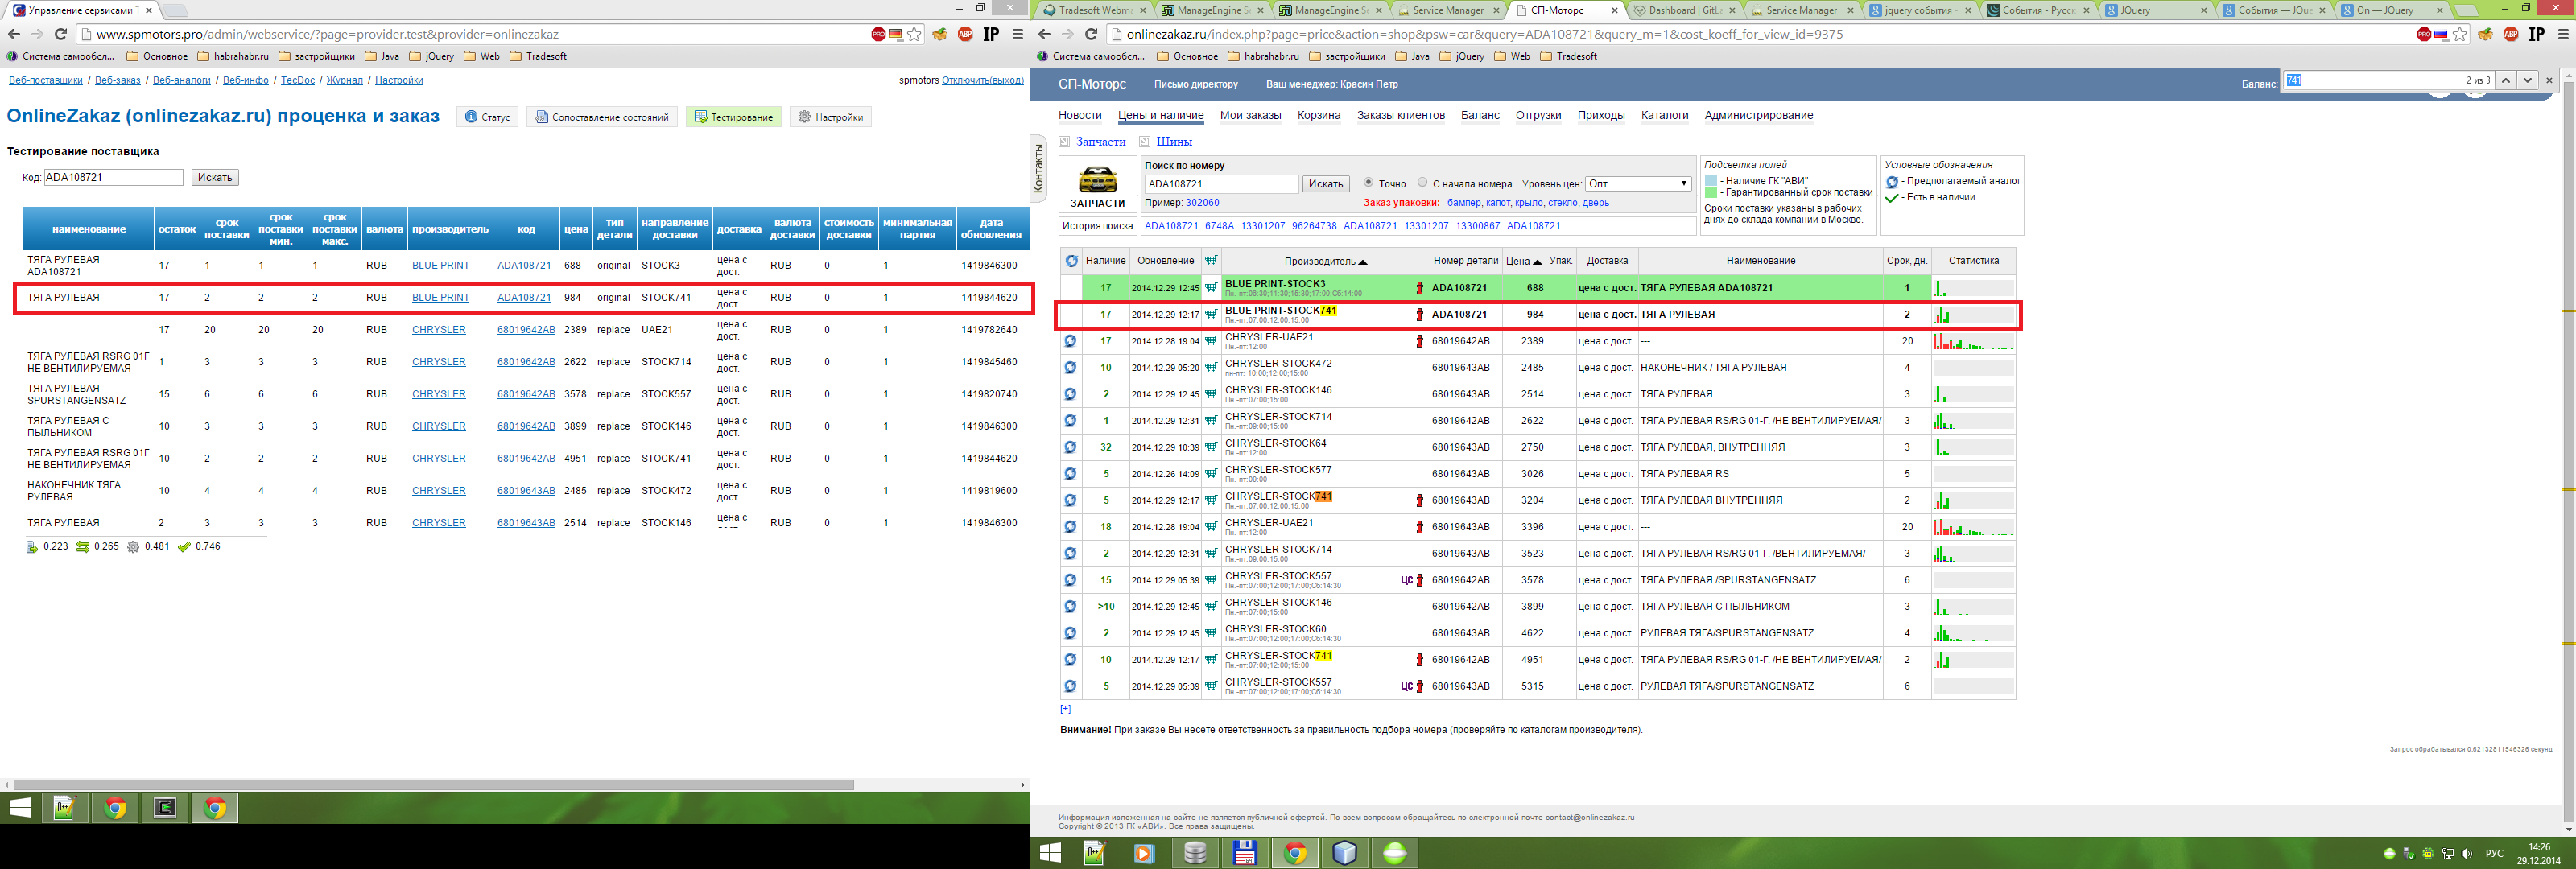
Task: Open the Настройки button tab with gear
Action: (x=830, y=117)
